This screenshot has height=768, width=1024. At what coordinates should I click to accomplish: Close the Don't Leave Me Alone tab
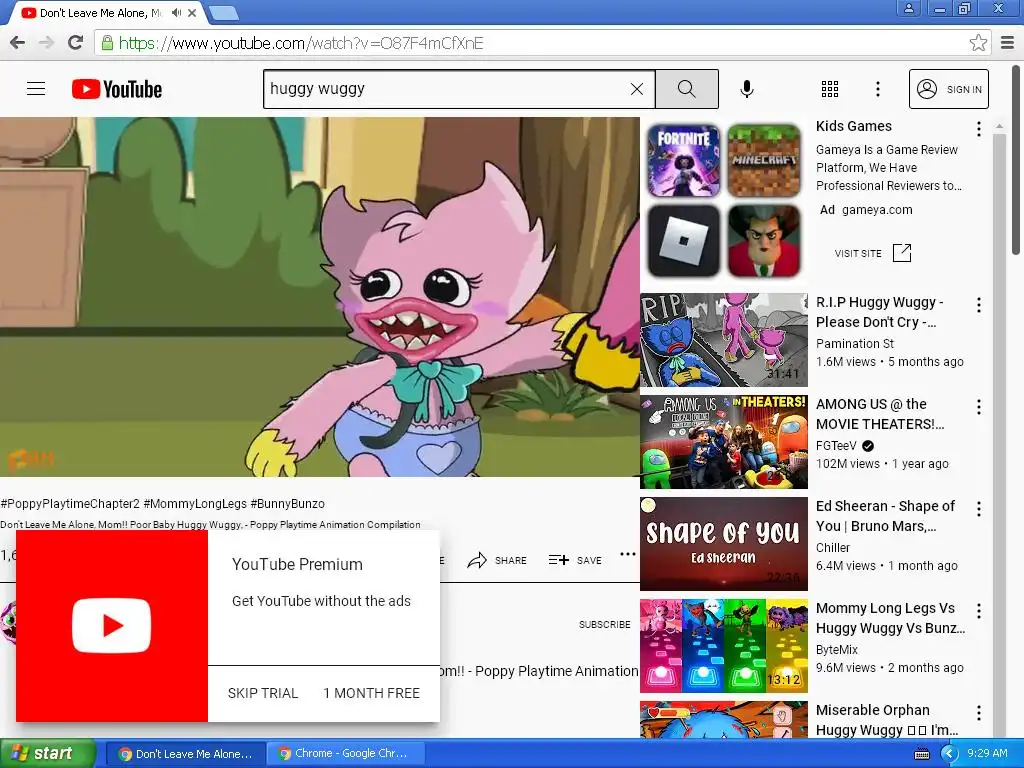pyautogui.click(x=192, y=12)
